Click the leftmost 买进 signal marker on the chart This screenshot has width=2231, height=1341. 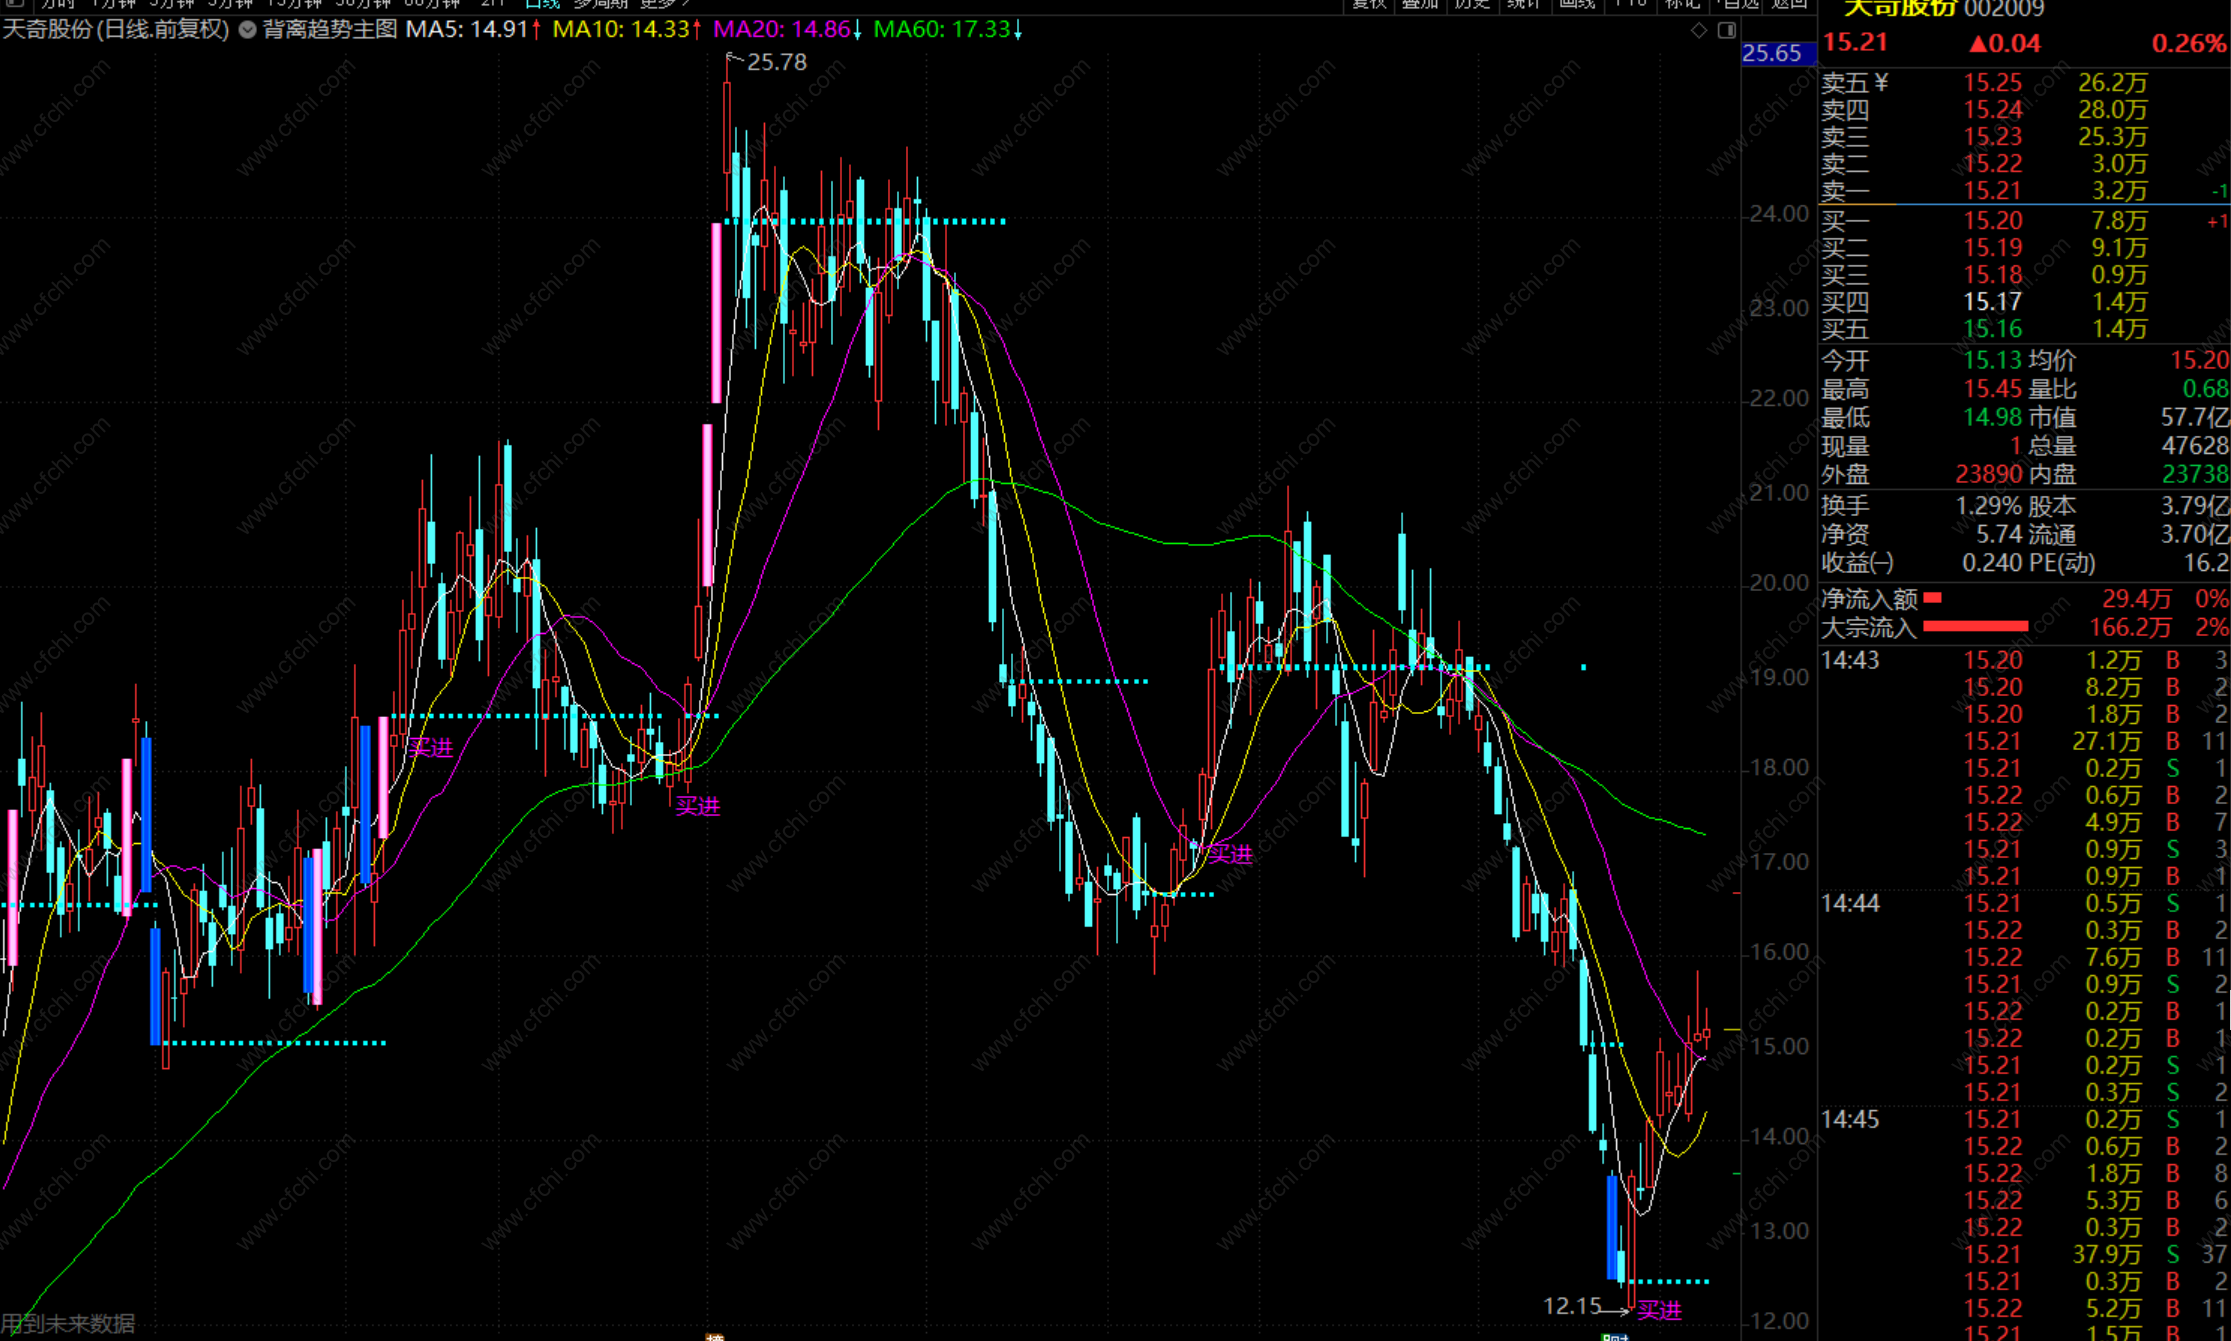tap(431, 747)
